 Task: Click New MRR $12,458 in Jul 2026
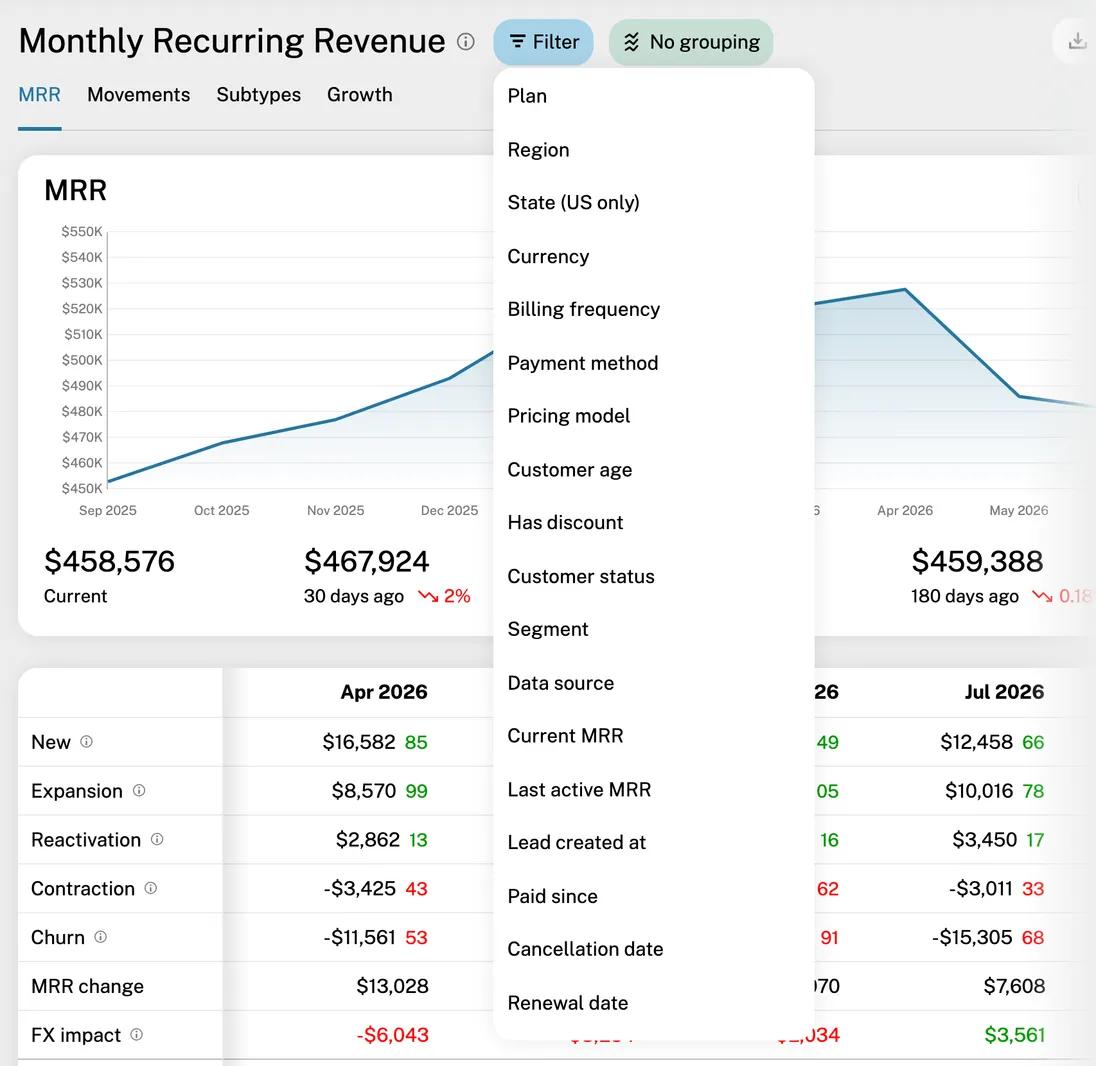tap(976, 742)
